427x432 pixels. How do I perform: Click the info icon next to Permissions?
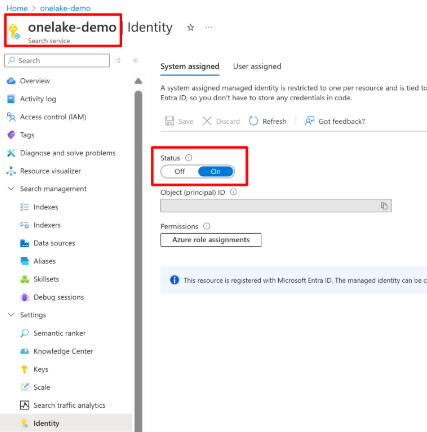click(x=207, y=226)
